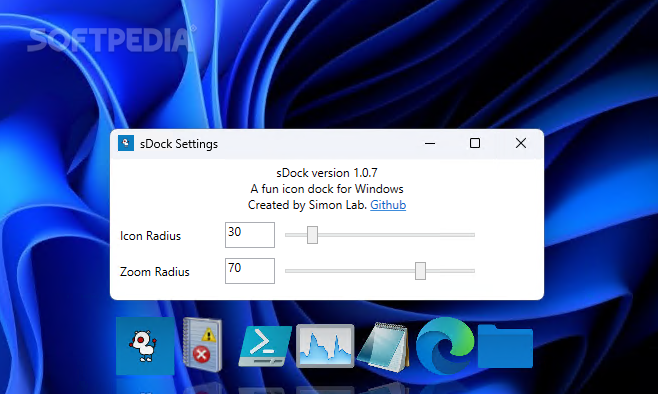
Task: Click the 'sDock Settings' window title
Action: [x=179, y=144]
